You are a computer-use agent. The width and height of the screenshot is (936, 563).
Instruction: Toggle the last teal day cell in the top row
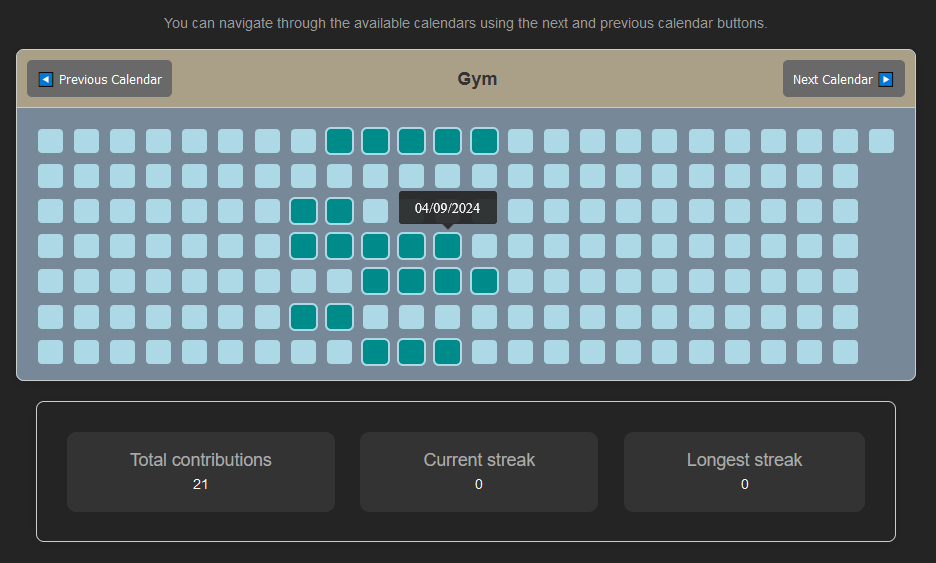click(x=484, y=141)
